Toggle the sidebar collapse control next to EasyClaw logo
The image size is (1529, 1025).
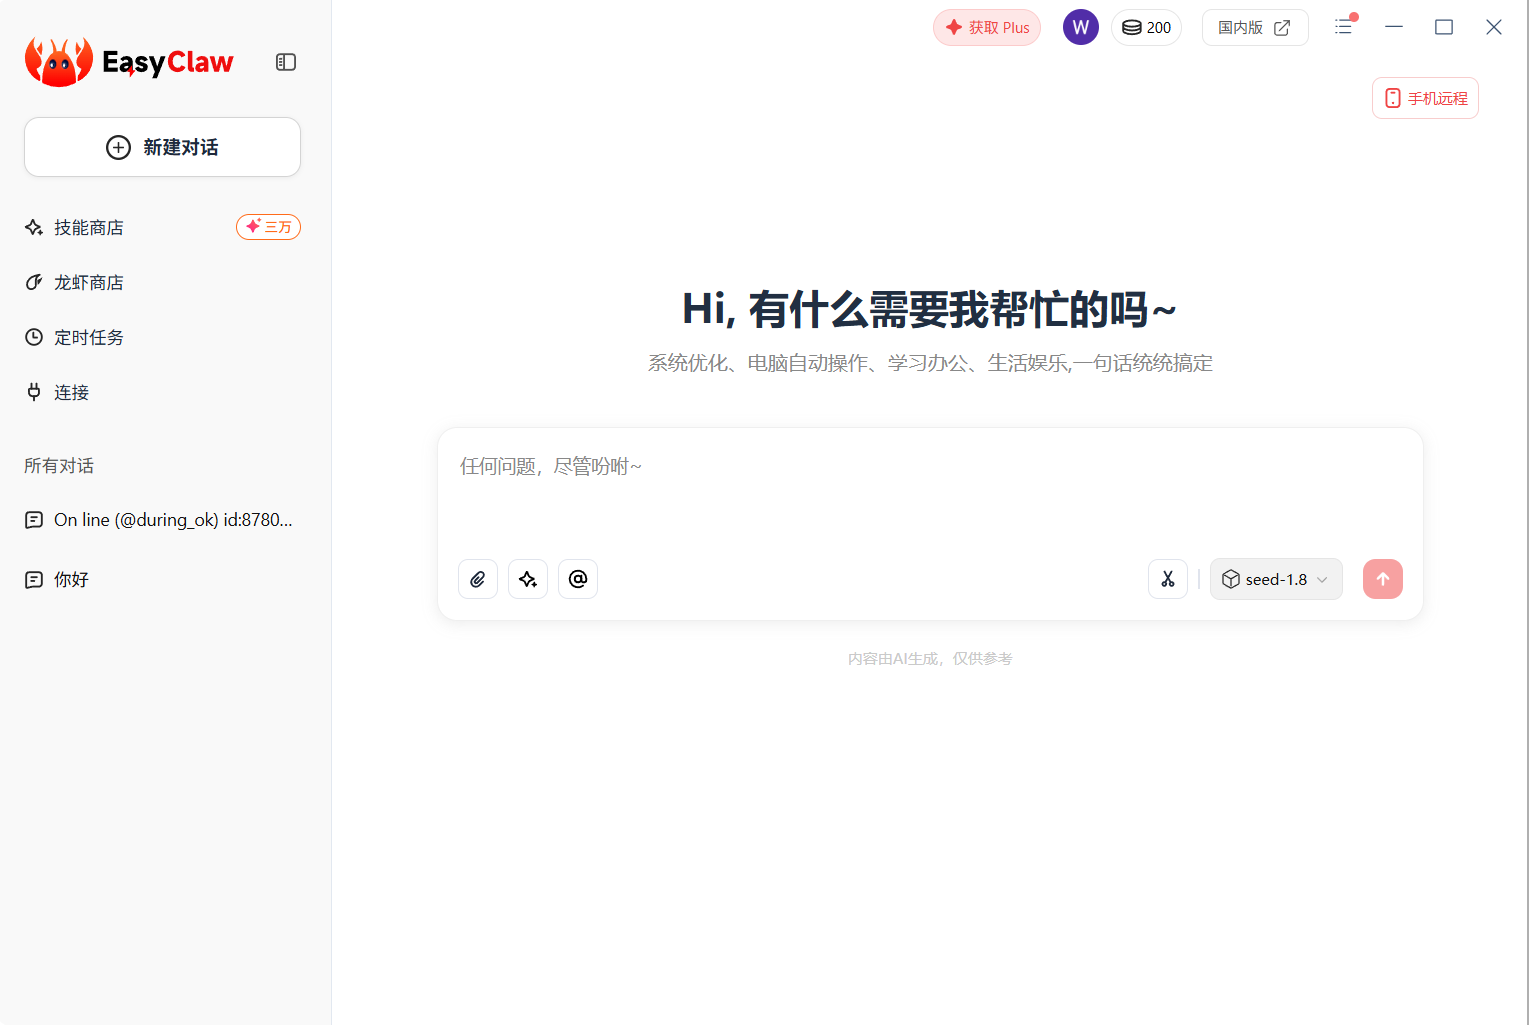tap(285, 61)
